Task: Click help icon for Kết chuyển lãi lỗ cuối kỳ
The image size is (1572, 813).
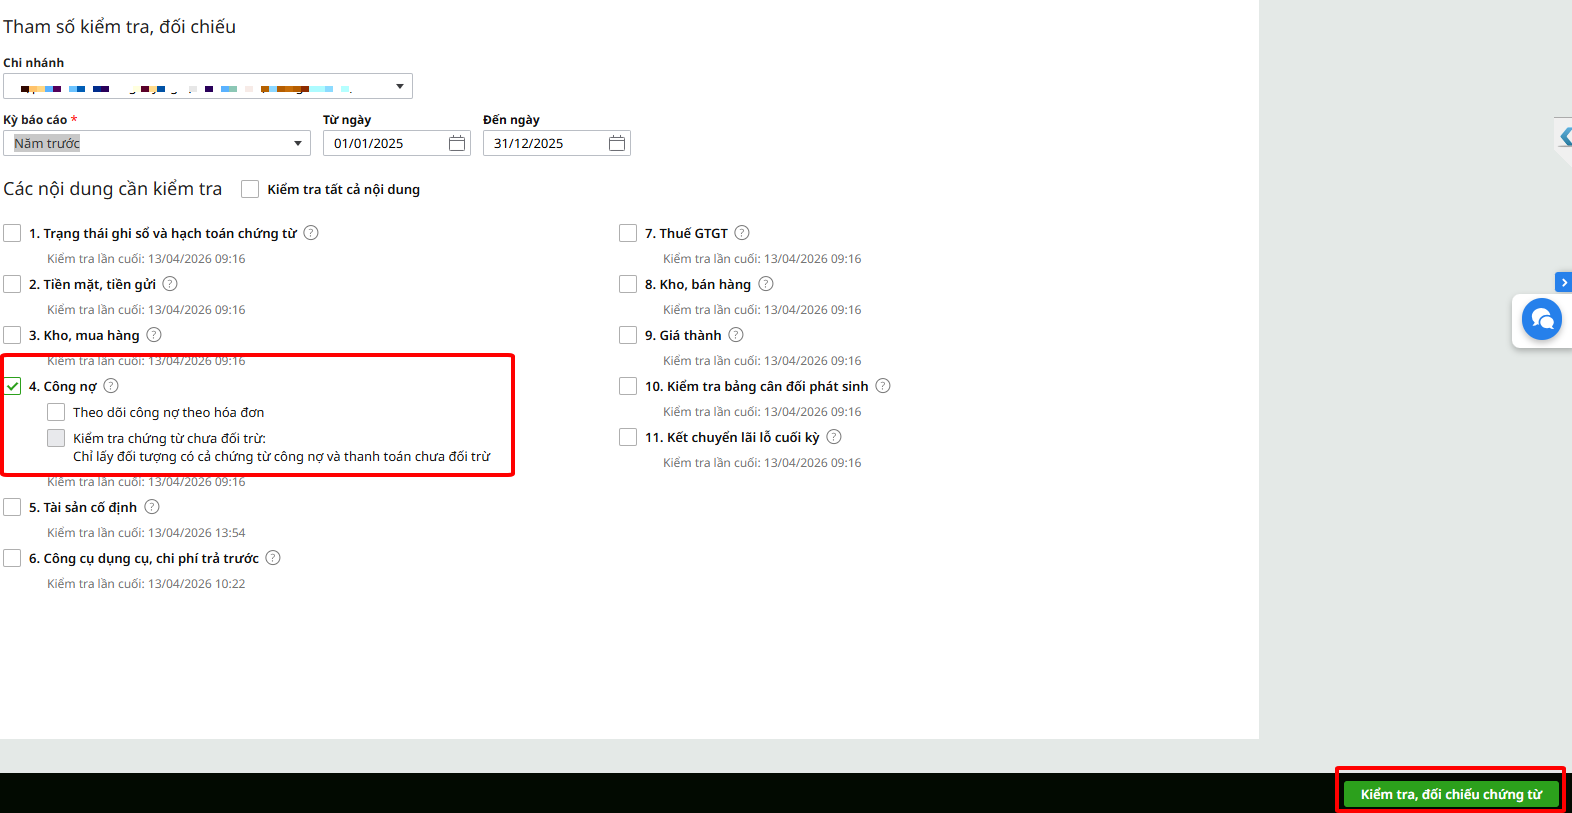Action: click(x=834, y=437)
